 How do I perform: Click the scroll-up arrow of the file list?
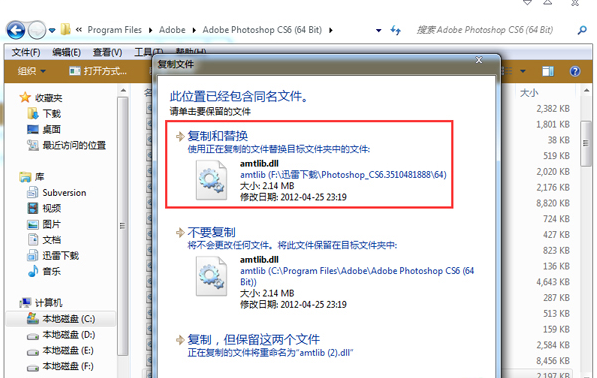click(586, 91)
